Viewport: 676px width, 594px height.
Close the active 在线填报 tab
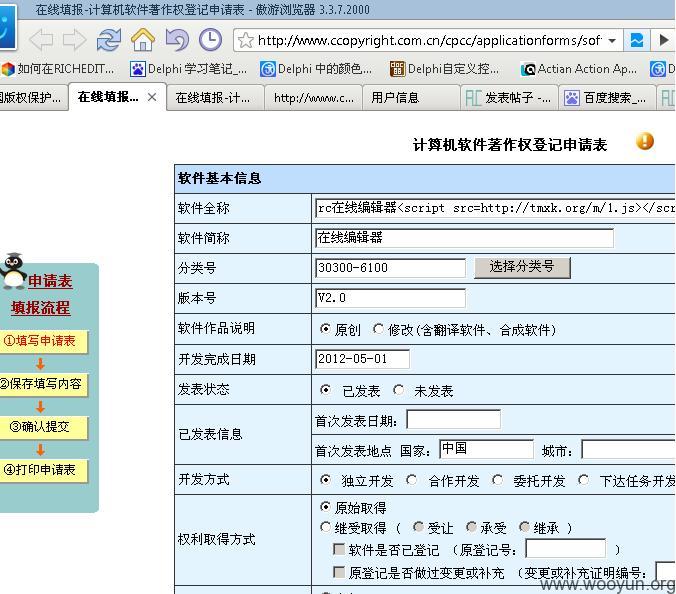152,97
